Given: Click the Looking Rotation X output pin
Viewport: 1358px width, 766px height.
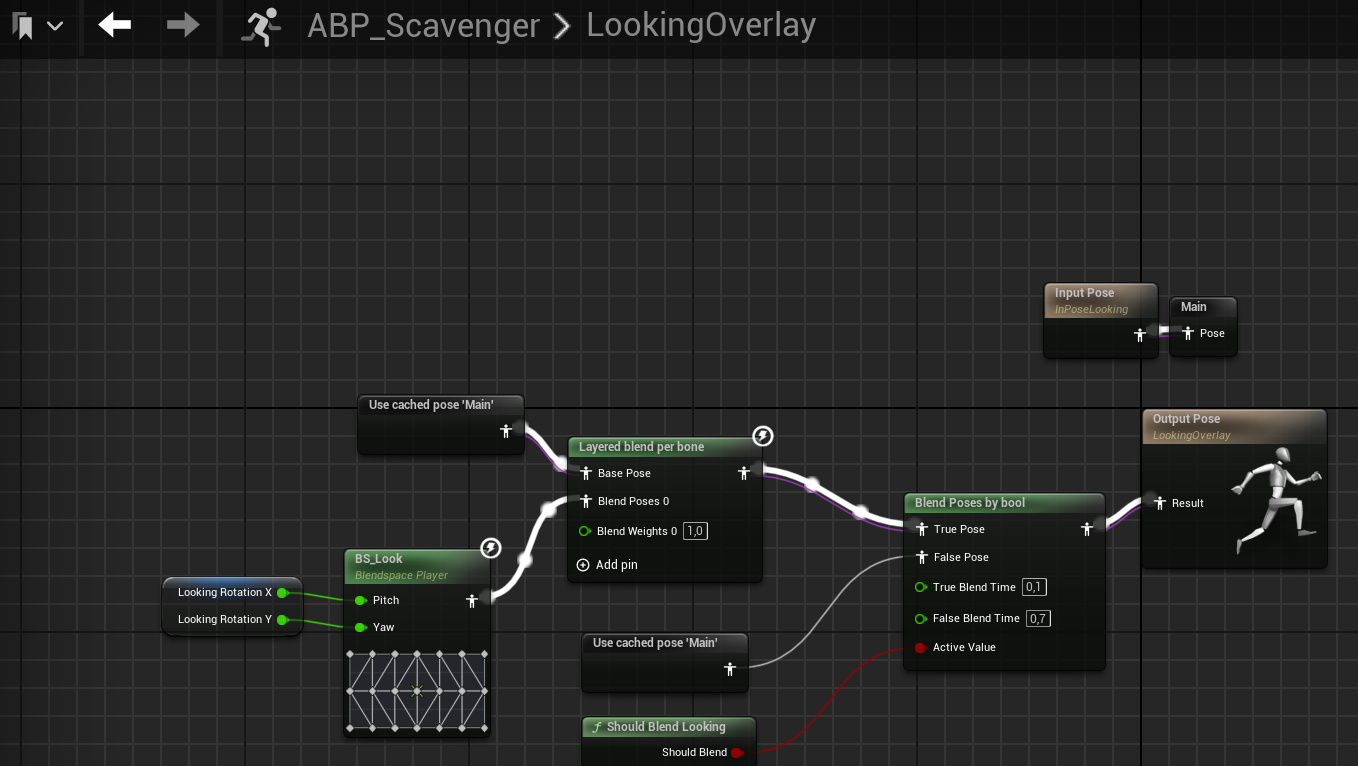Looking at the screenshot, I should [283, 593].
